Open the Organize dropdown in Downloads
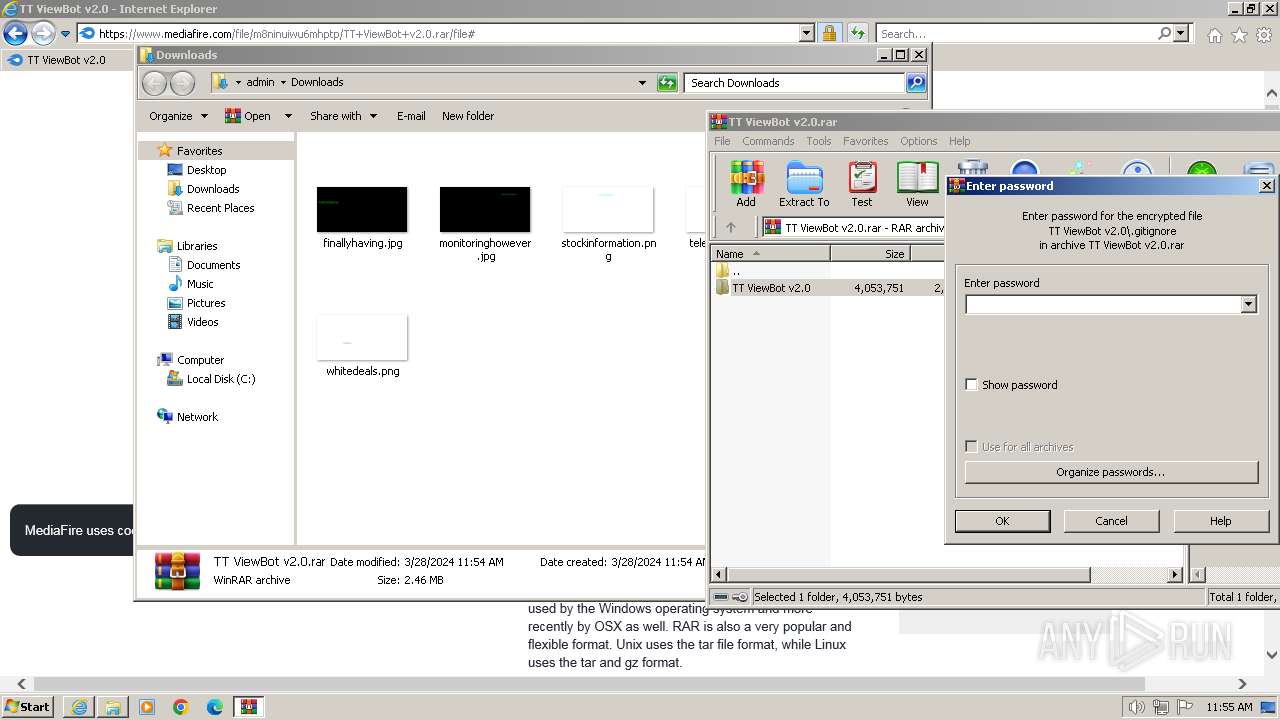This screenshot has height=720, width=1280. tap(178, 116)
